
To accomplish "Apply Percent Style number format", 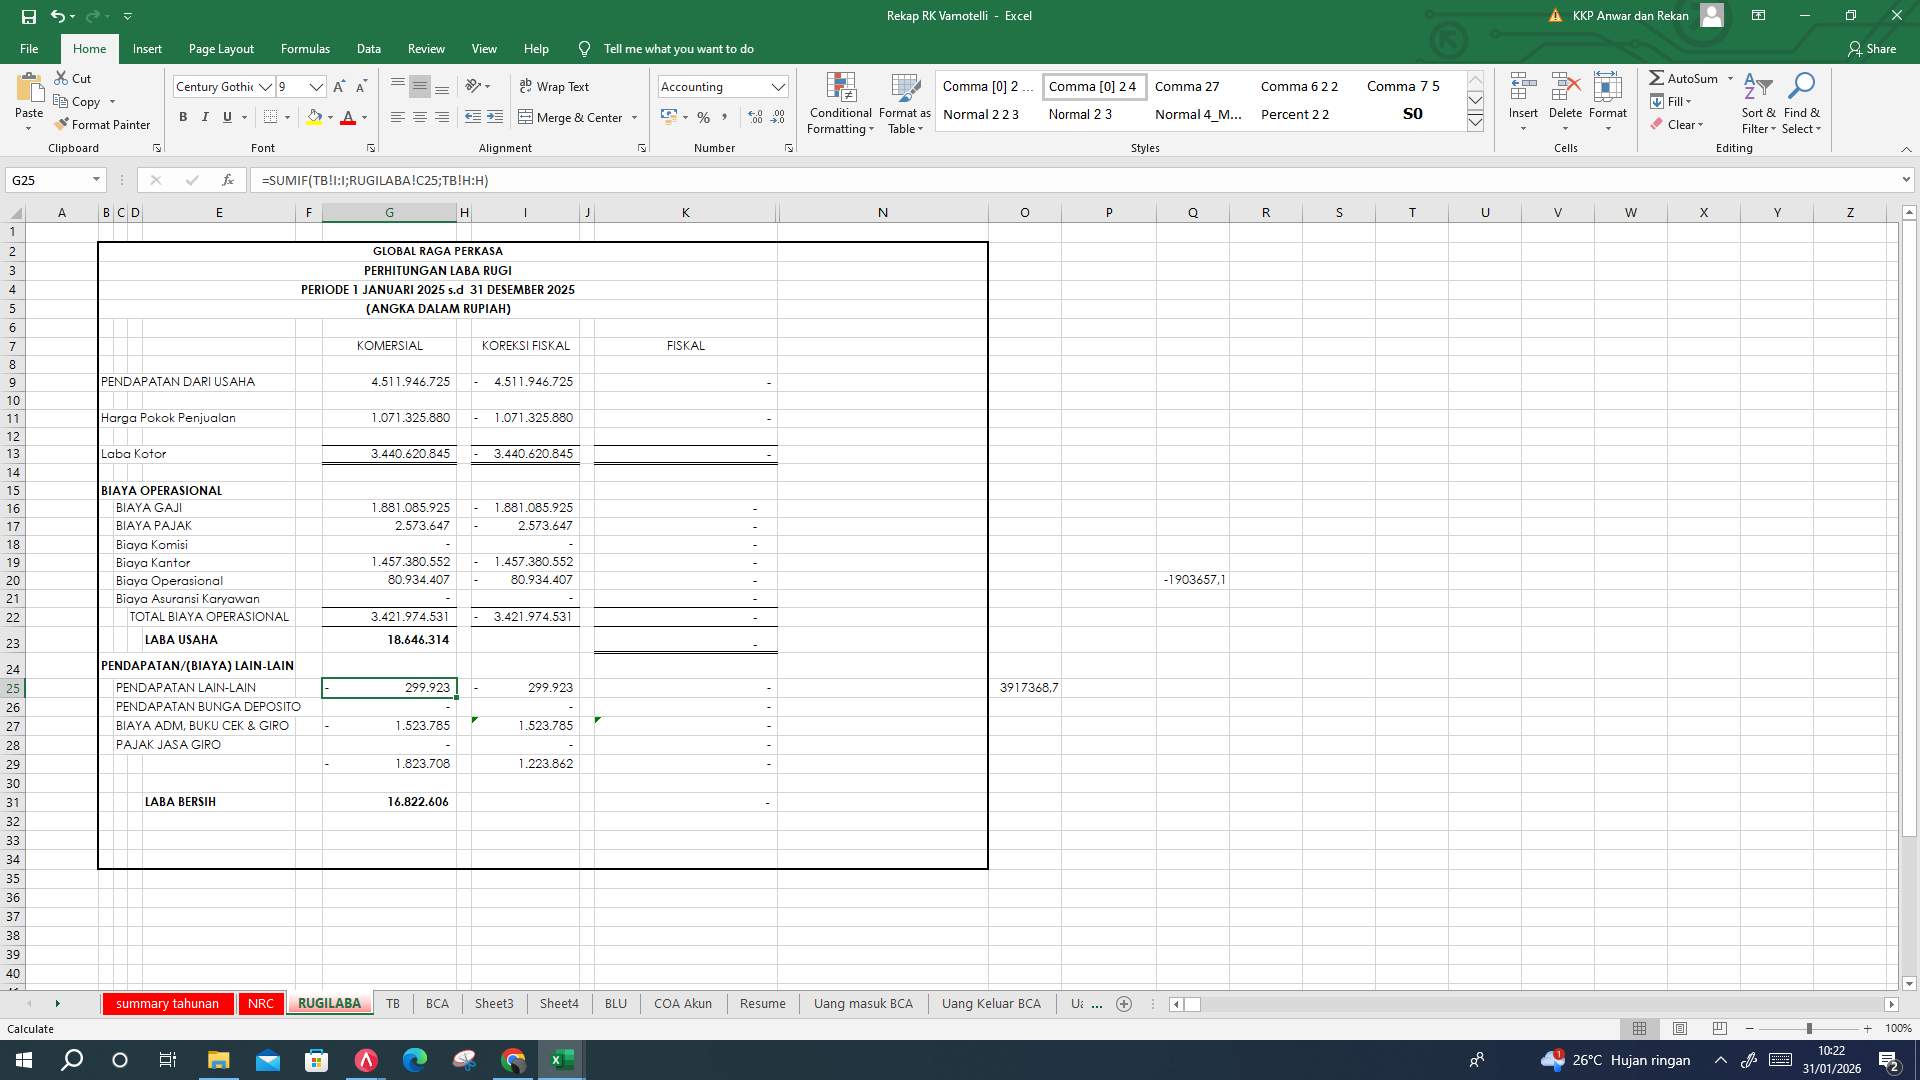I will (704, 117).
